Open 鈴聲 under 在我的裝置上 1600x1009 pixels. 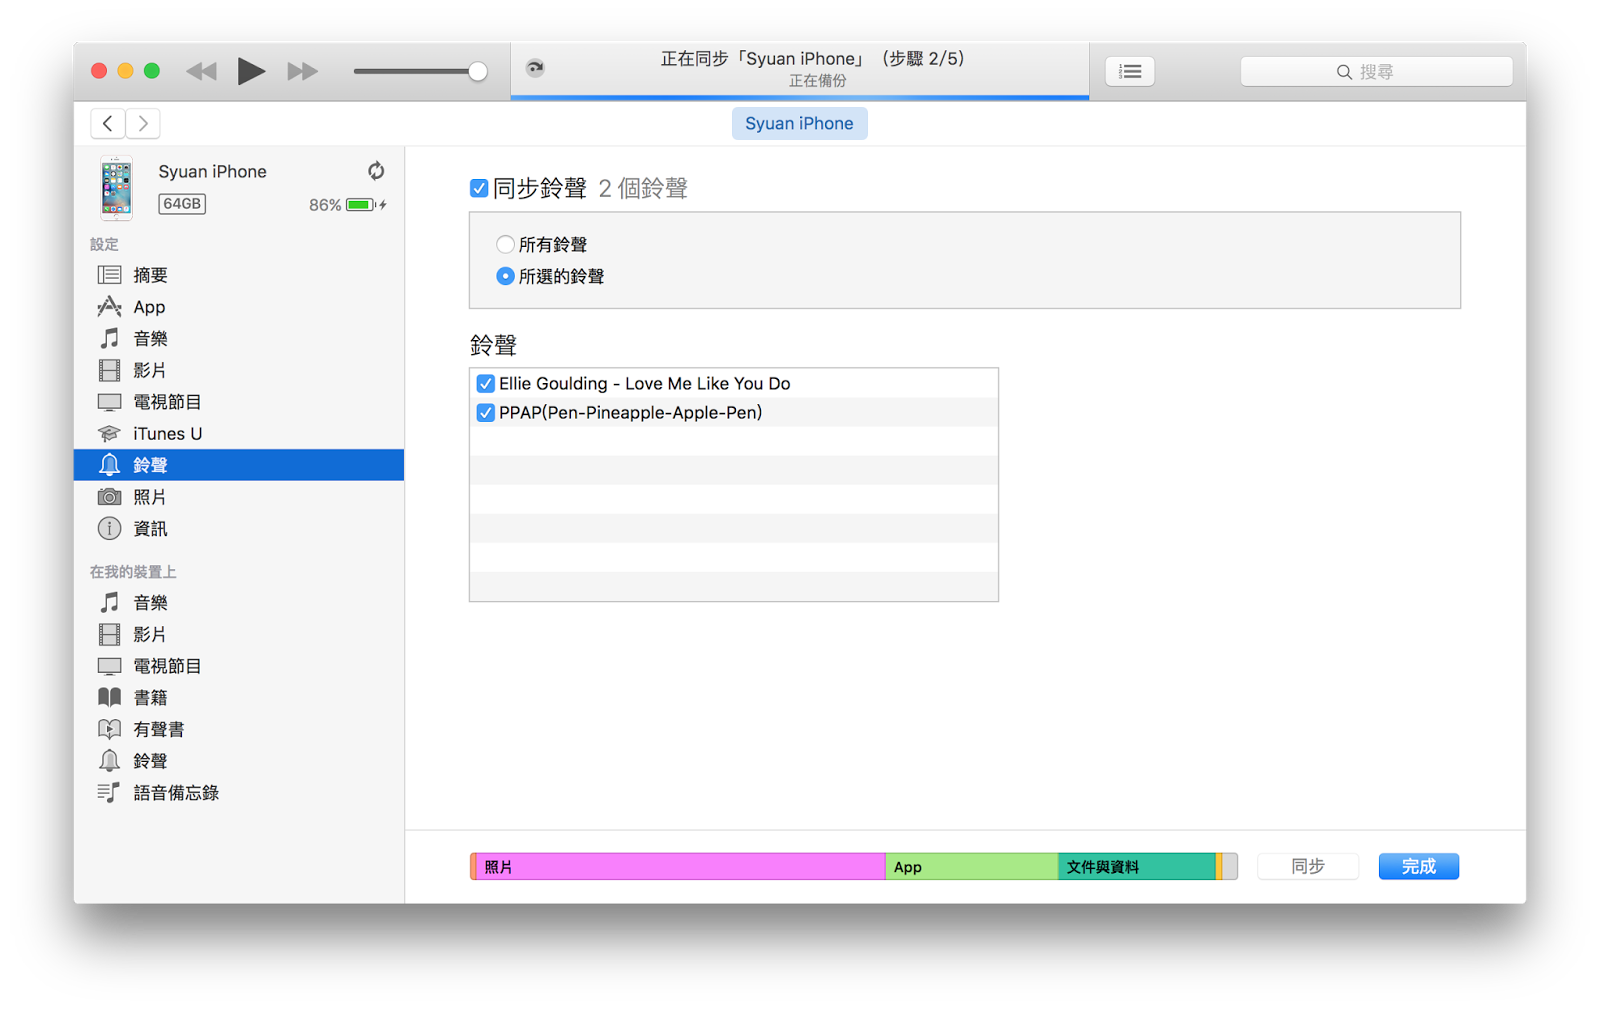[239, 761]
